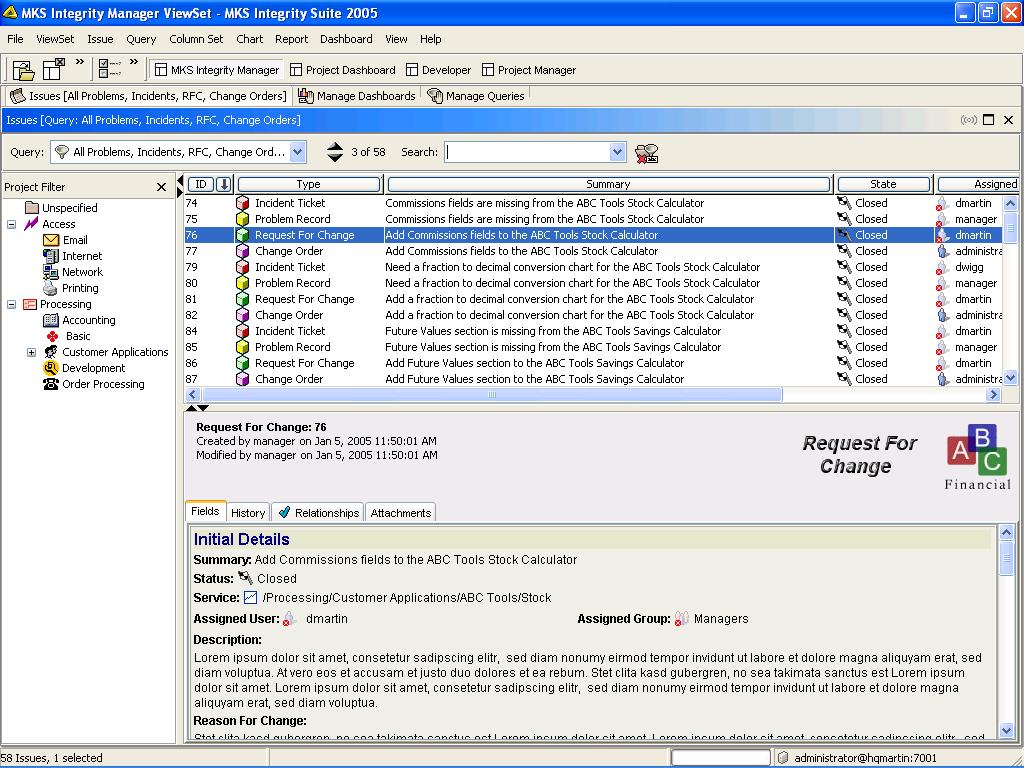Open the Dashboard menu
Screen dimensions: 1024x768
[346, 39]
